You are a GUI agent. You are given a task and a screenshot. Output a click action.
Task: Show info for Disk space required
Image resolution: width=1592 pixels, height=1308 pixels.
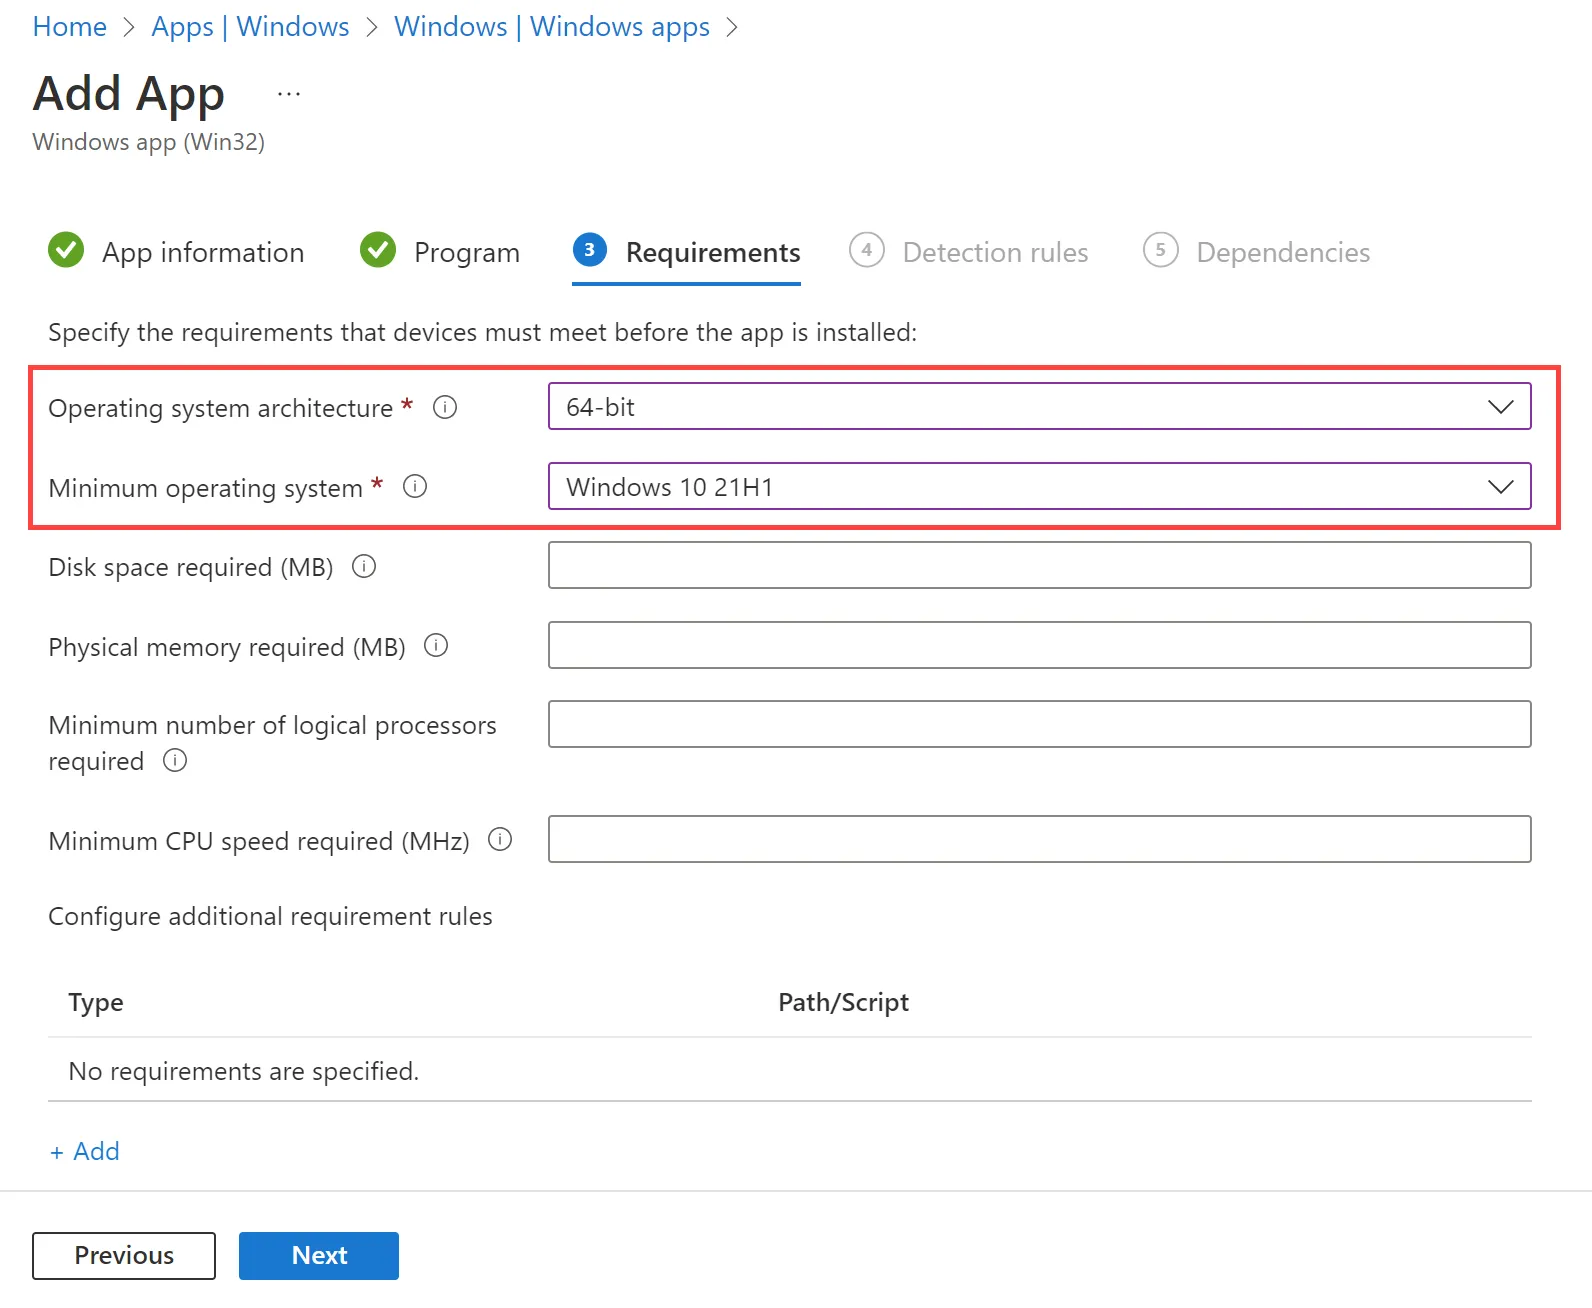pos(364,567)
